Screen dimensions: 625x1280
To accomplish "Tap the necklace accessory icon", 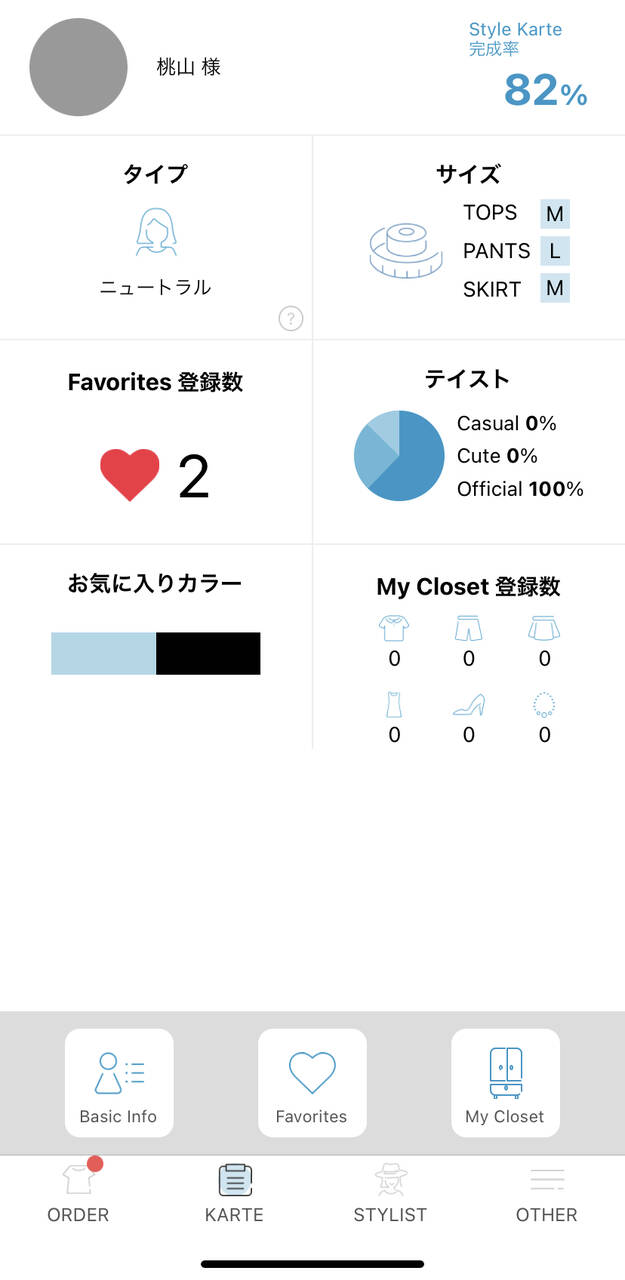I will (544, 705).
